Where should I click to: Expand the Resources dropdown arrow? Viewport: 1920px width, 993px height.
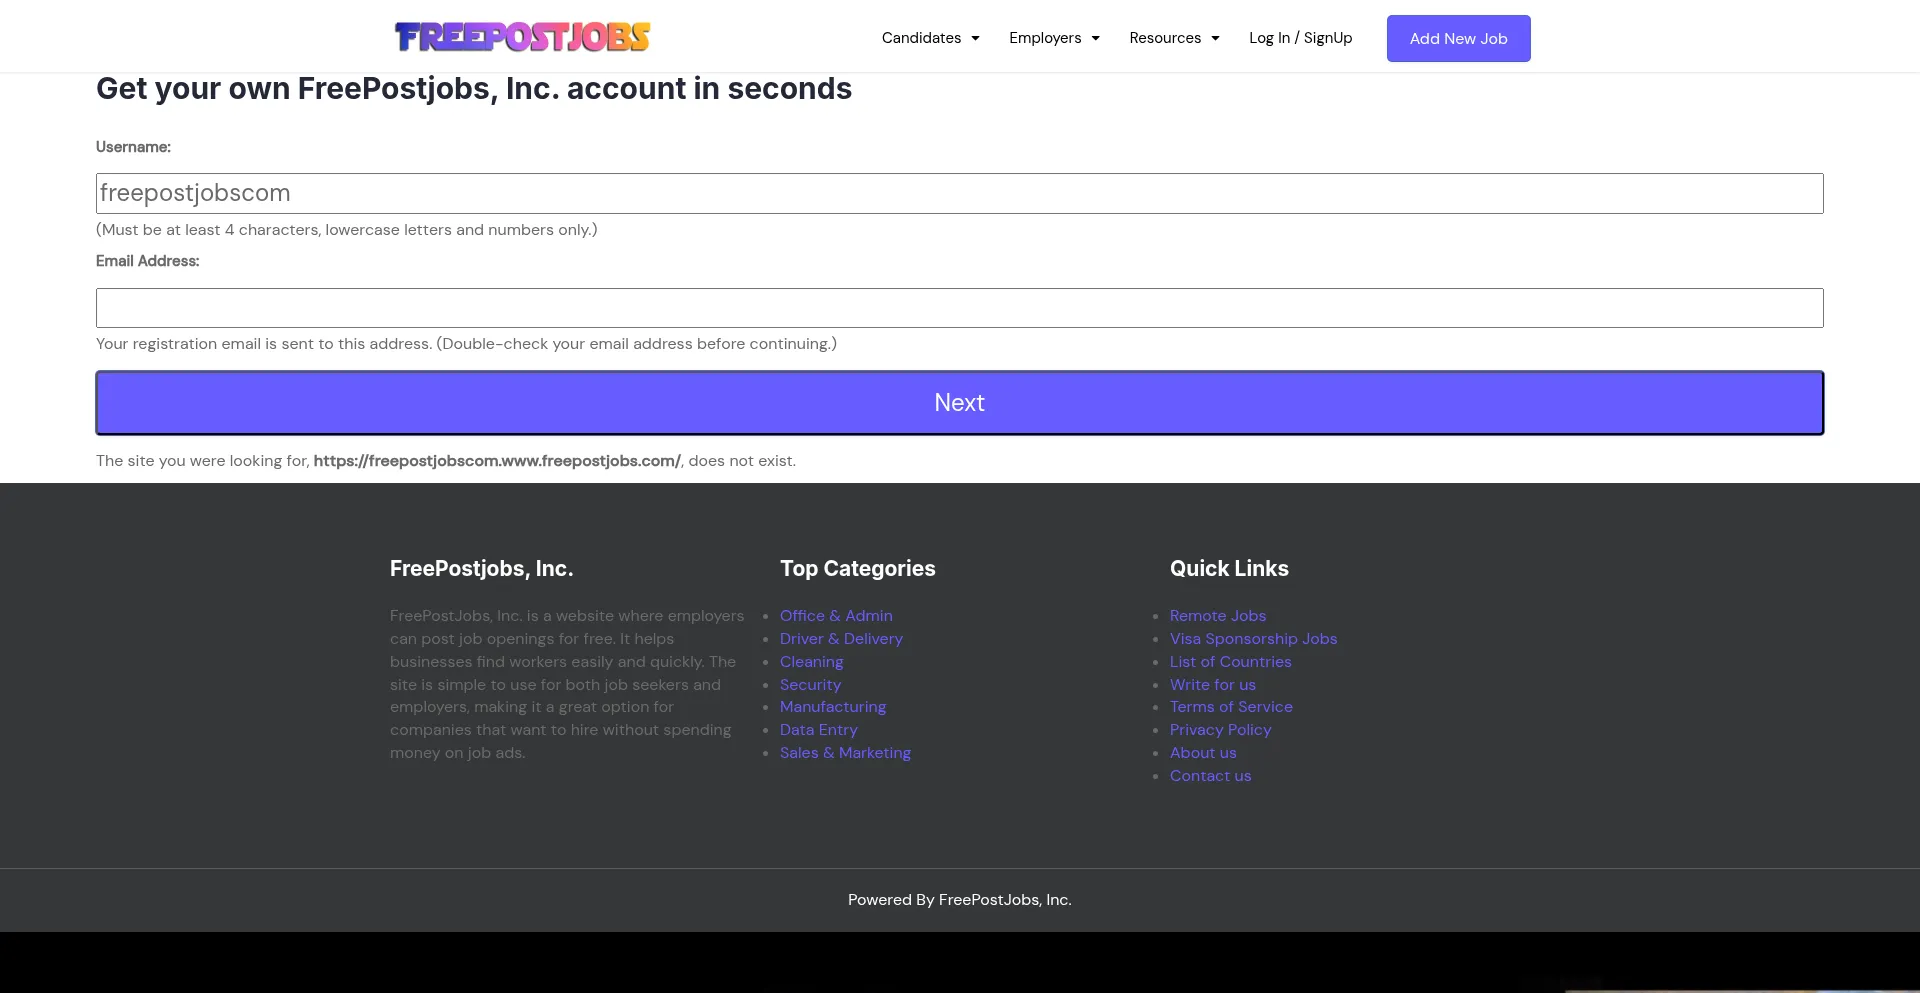[x=1215, y=38]
